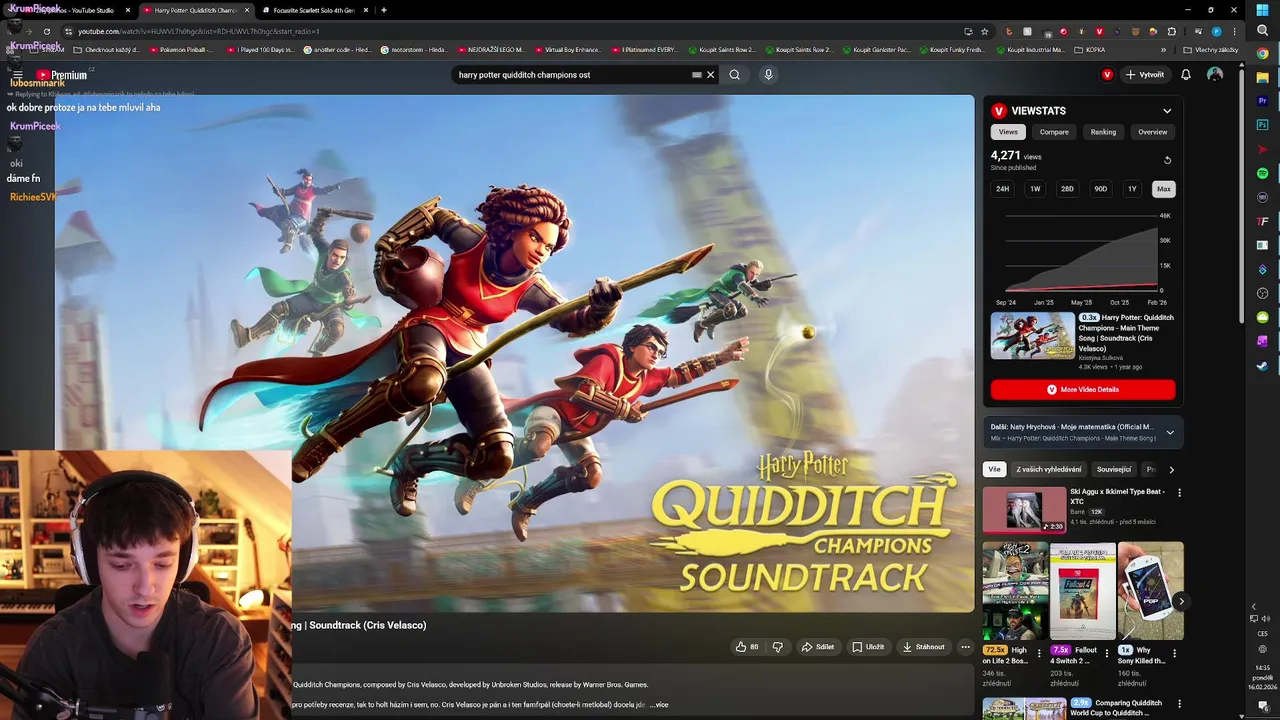The width and height of the screenshot is (1280, 720).
Task: Click the Vytvořit create button
Action: 1145,75
